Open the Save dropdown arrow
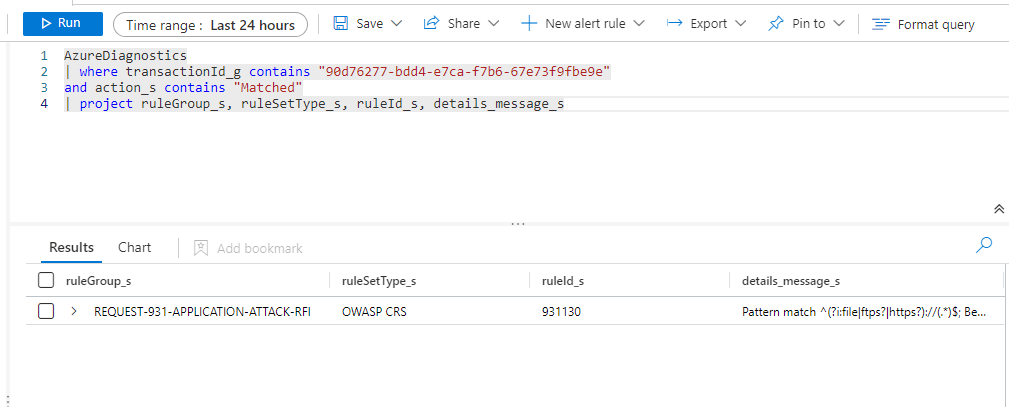Screen dimensions: 1009x407 click(x=396, y=24)
